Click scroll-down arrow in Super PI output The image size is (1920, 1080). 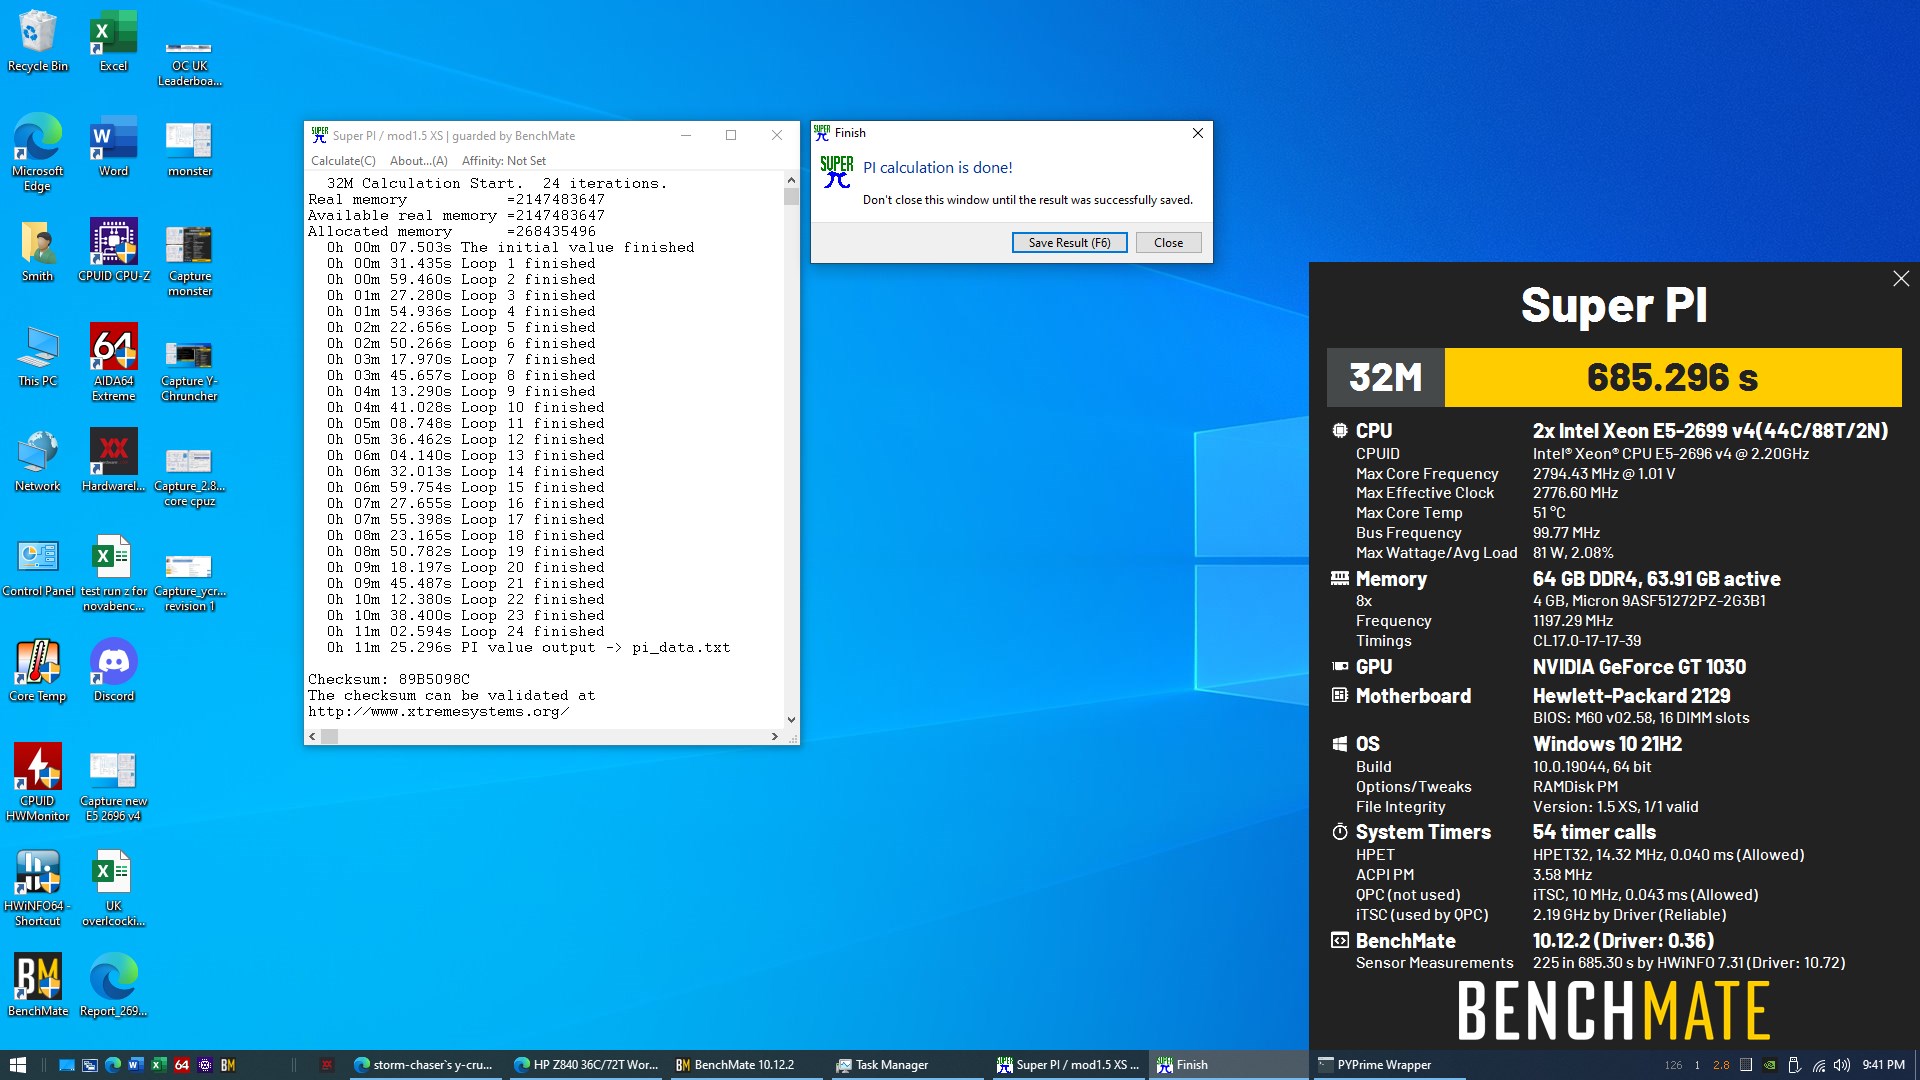(791, 719)
